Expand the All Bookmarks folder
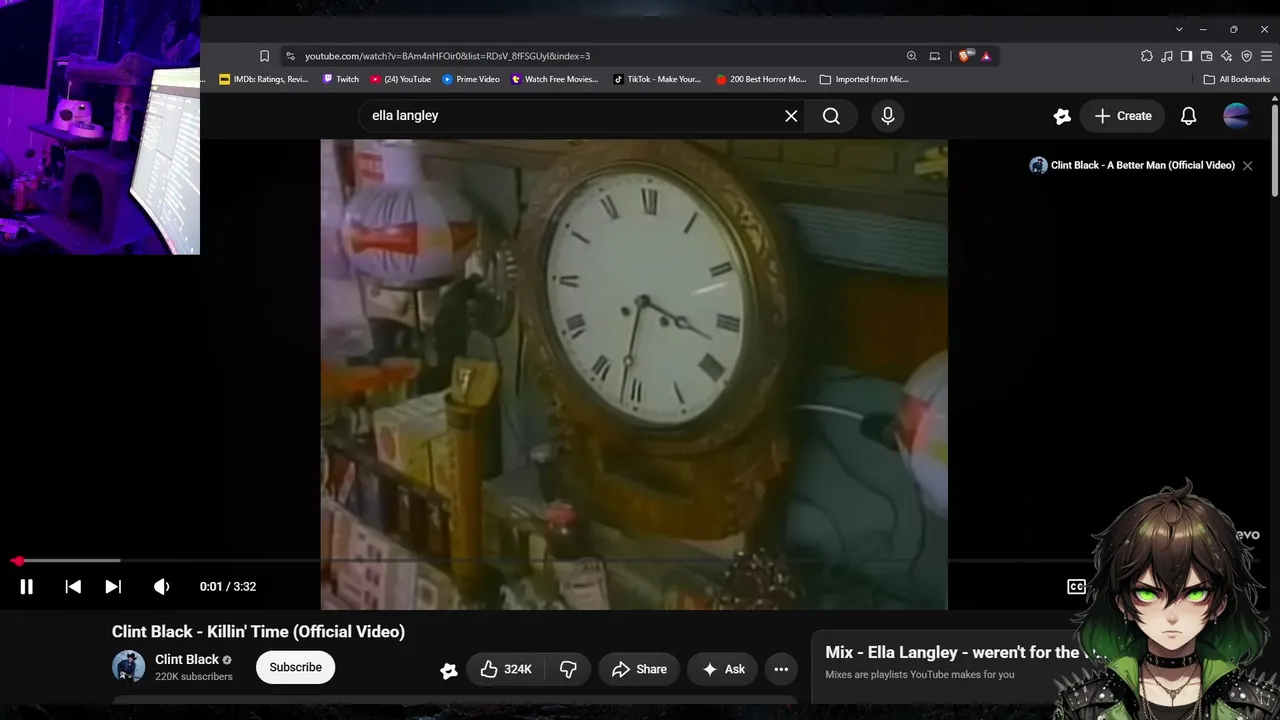This screenshot has width=1280, height=720. (x=1237, y=79)
